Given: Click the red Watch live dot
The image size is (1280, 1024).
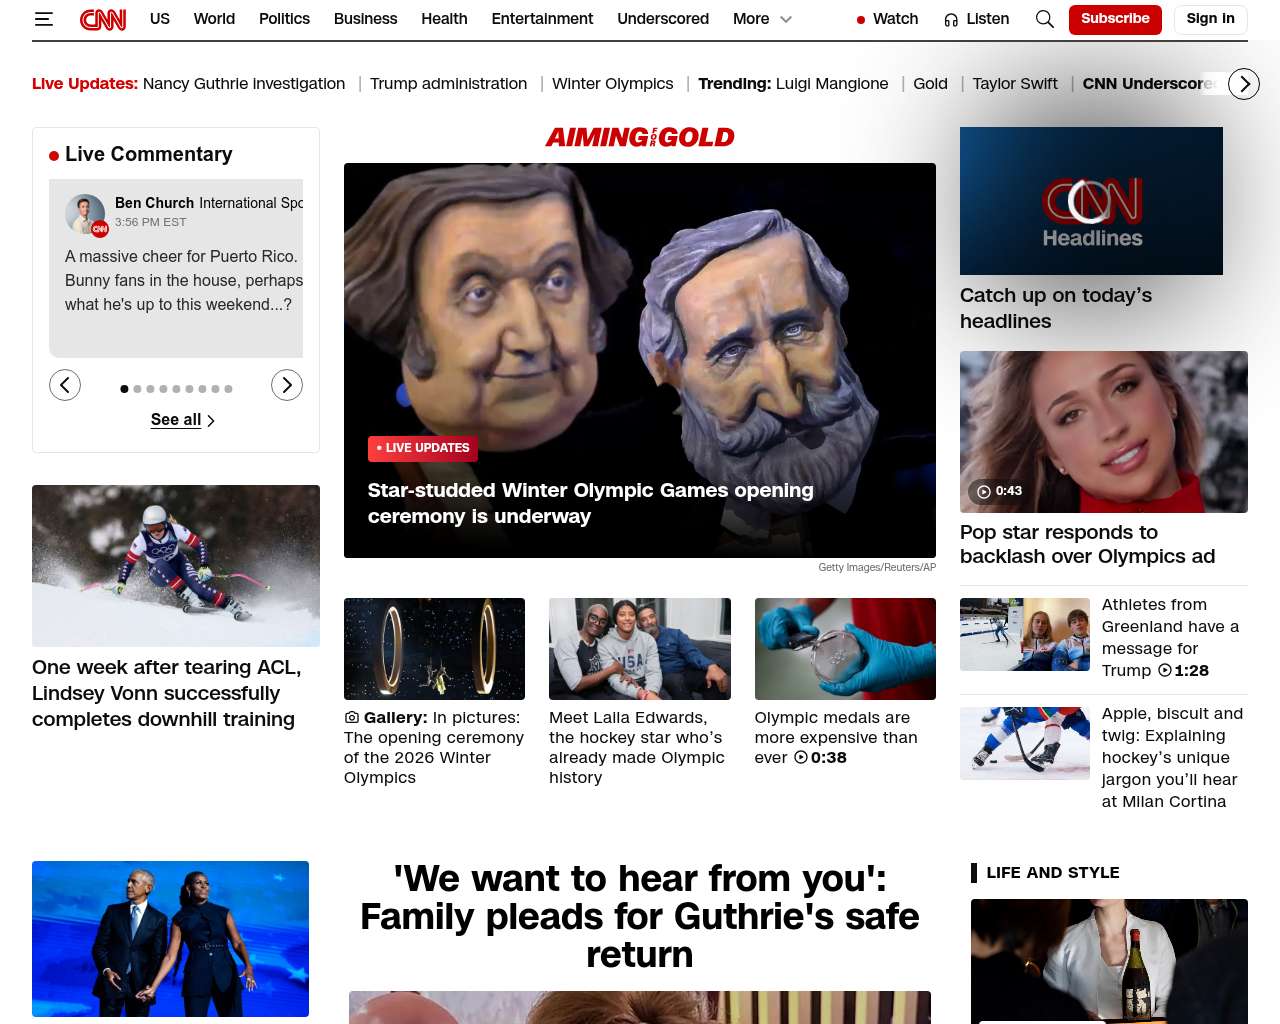Looking at the screenshot, I should point(861,20).
